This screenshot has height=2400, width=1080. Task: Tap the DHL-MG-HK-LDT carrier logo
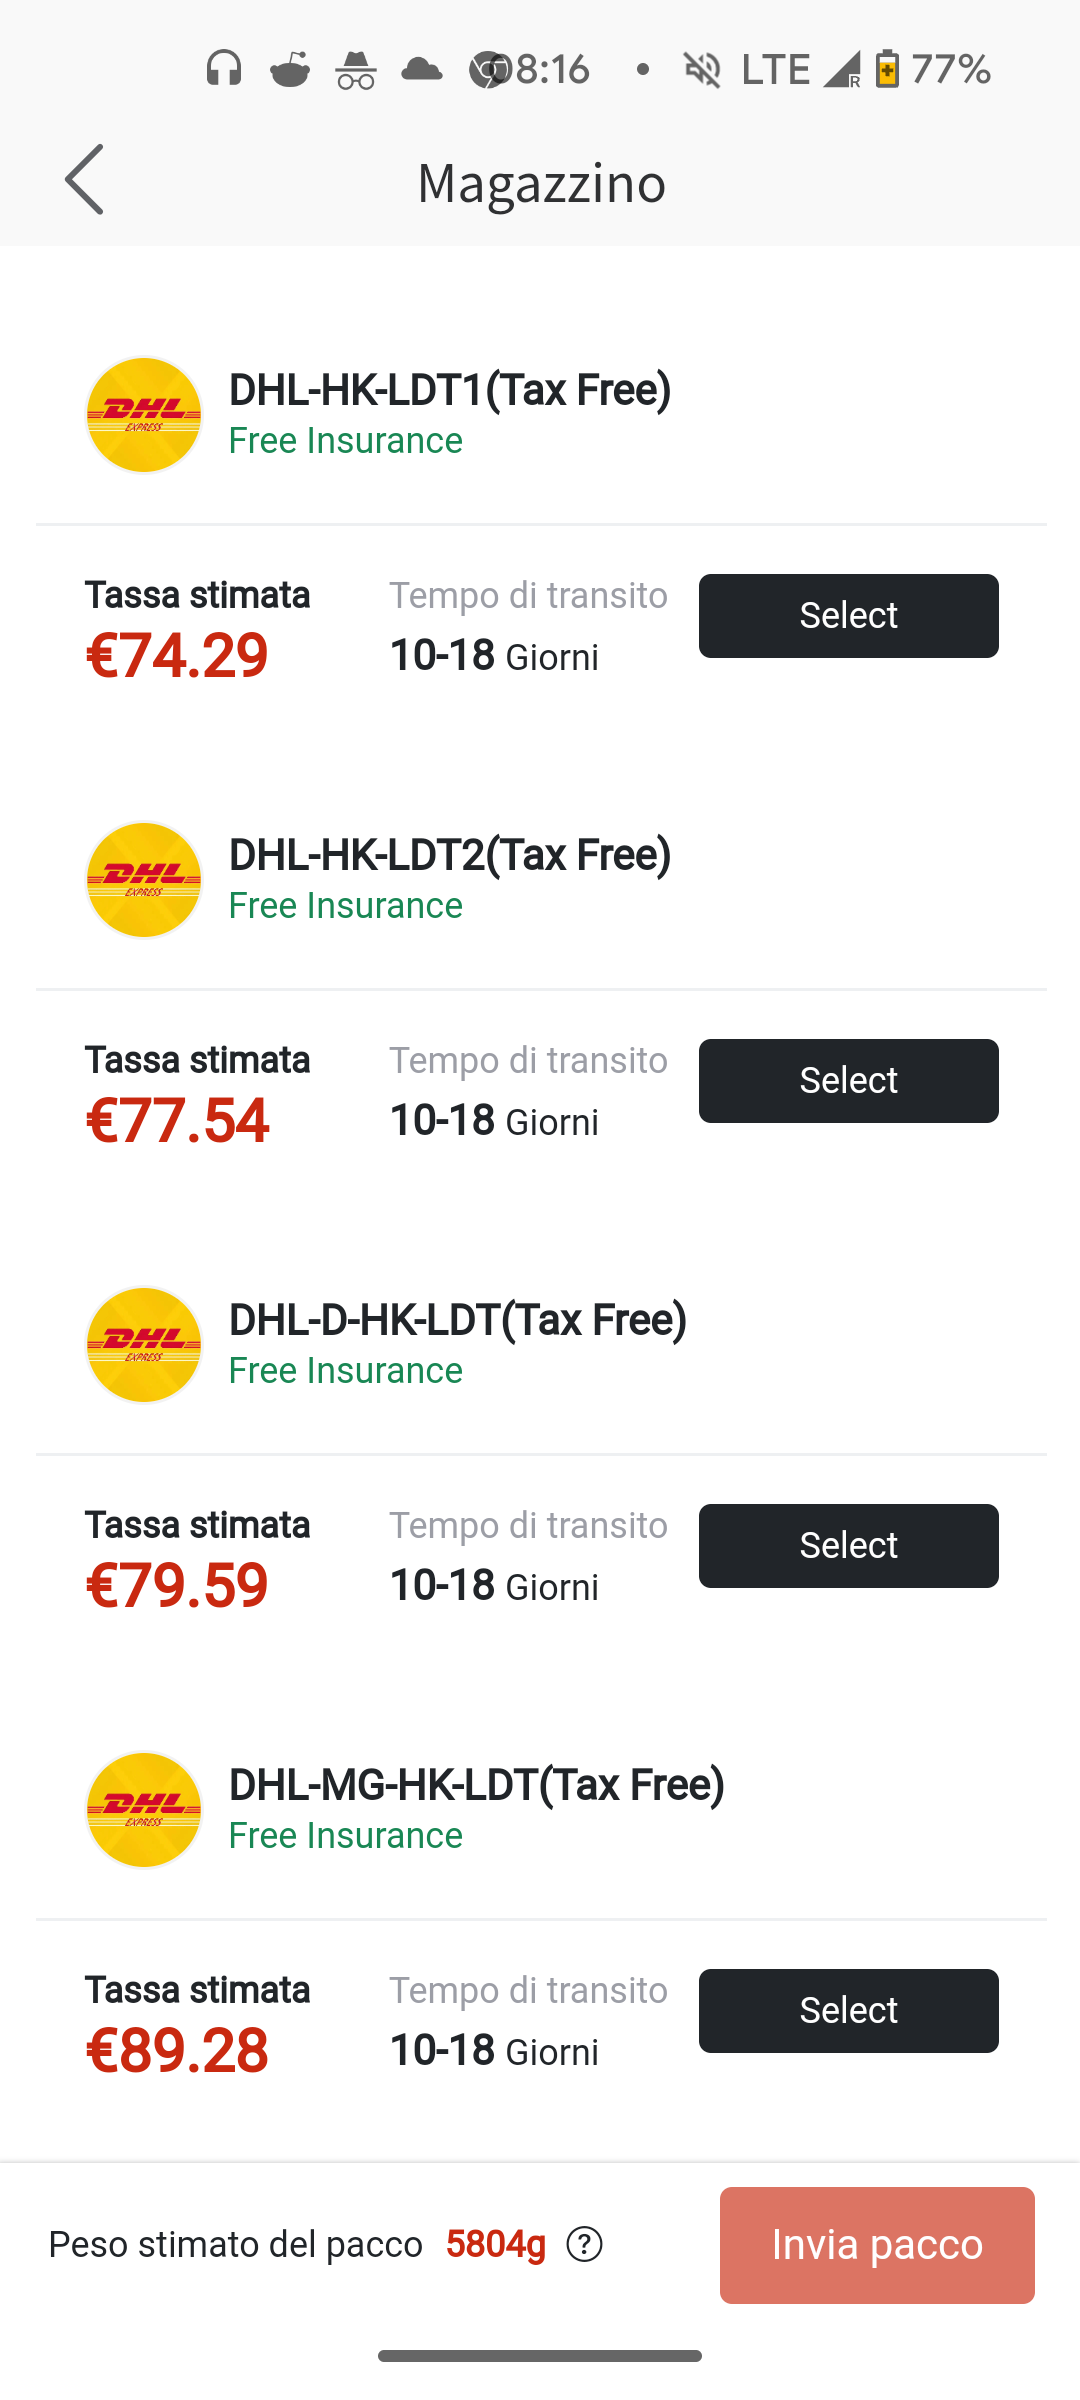[x=144, y=1810]
